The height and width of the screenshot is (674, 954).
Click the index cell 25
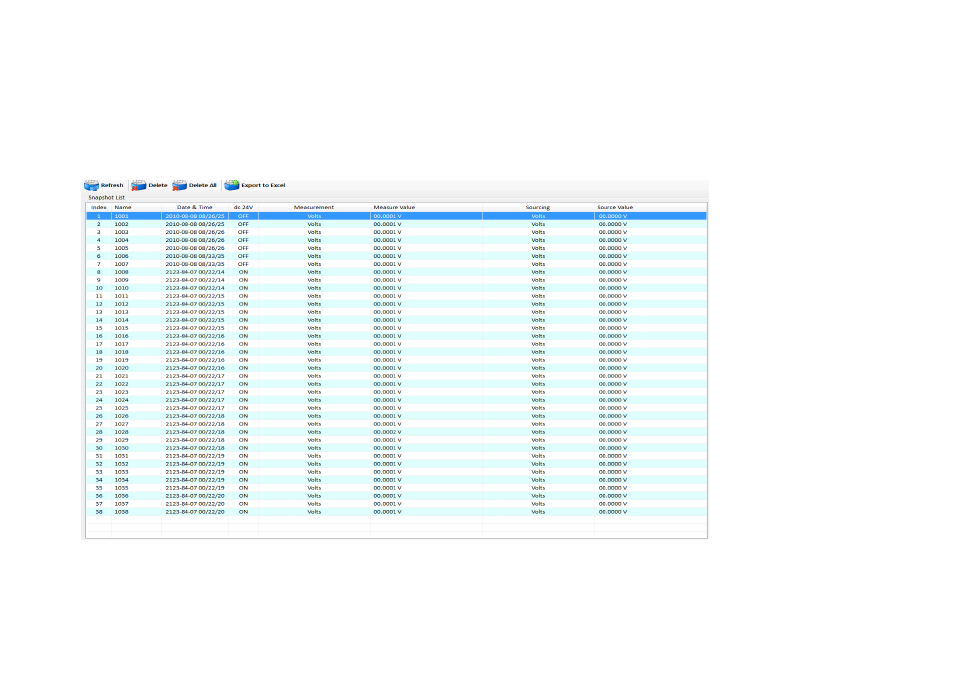[x=99, y=408]
